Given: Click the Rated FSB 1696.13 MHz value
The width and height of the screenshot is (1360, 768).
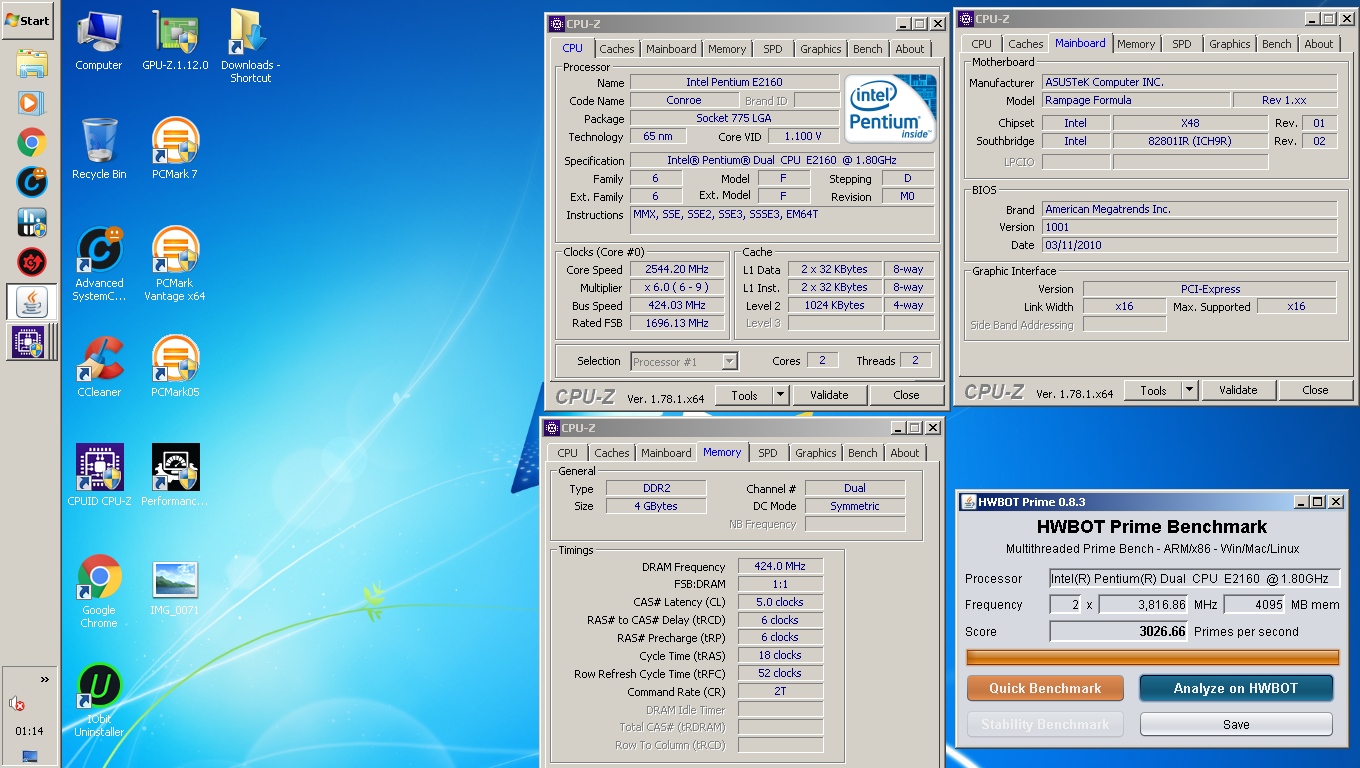Looking at the screenshot, I should pos(677,323).
